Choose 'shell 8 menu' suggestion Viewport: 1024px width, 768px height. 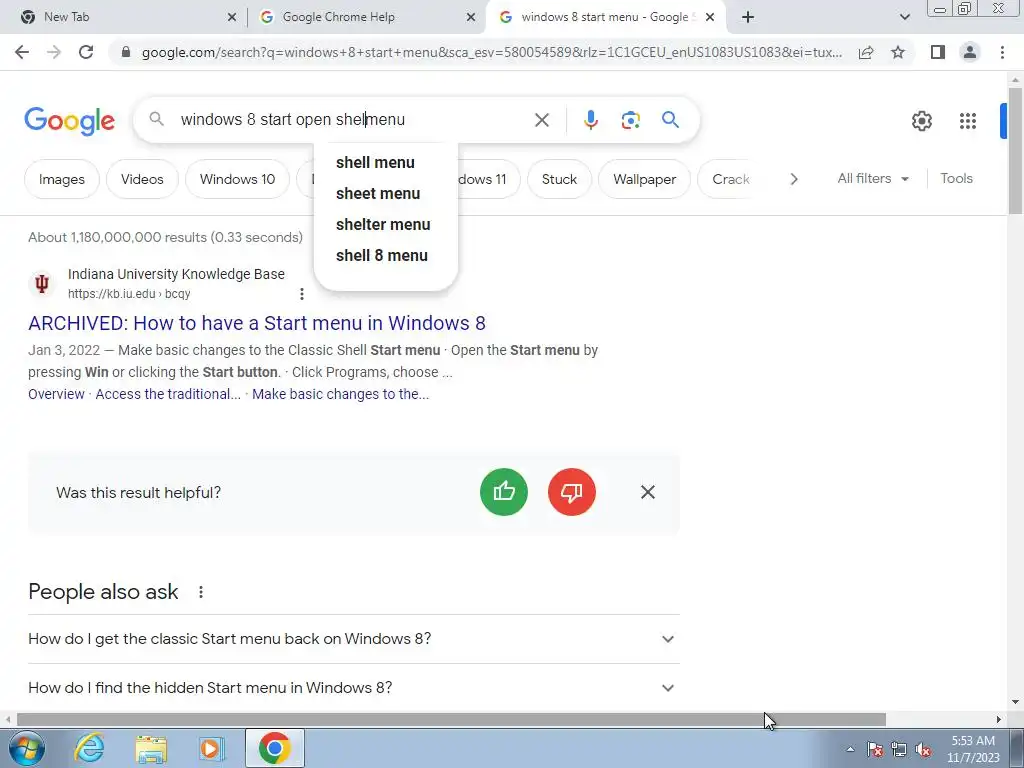point(385,255)
